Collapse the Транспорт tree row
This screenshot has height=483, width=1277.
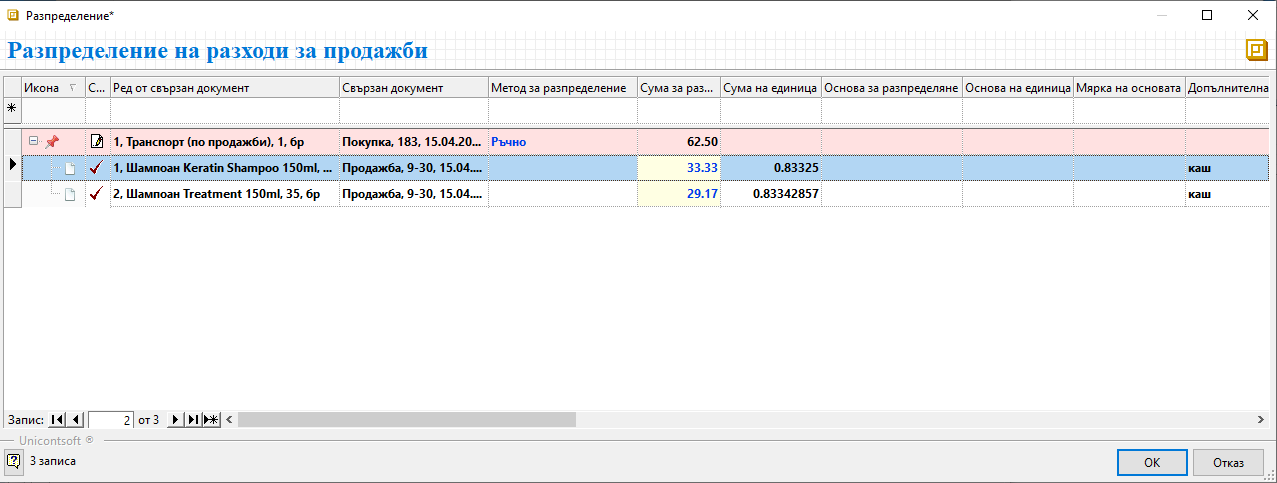[x=34, y=142]
